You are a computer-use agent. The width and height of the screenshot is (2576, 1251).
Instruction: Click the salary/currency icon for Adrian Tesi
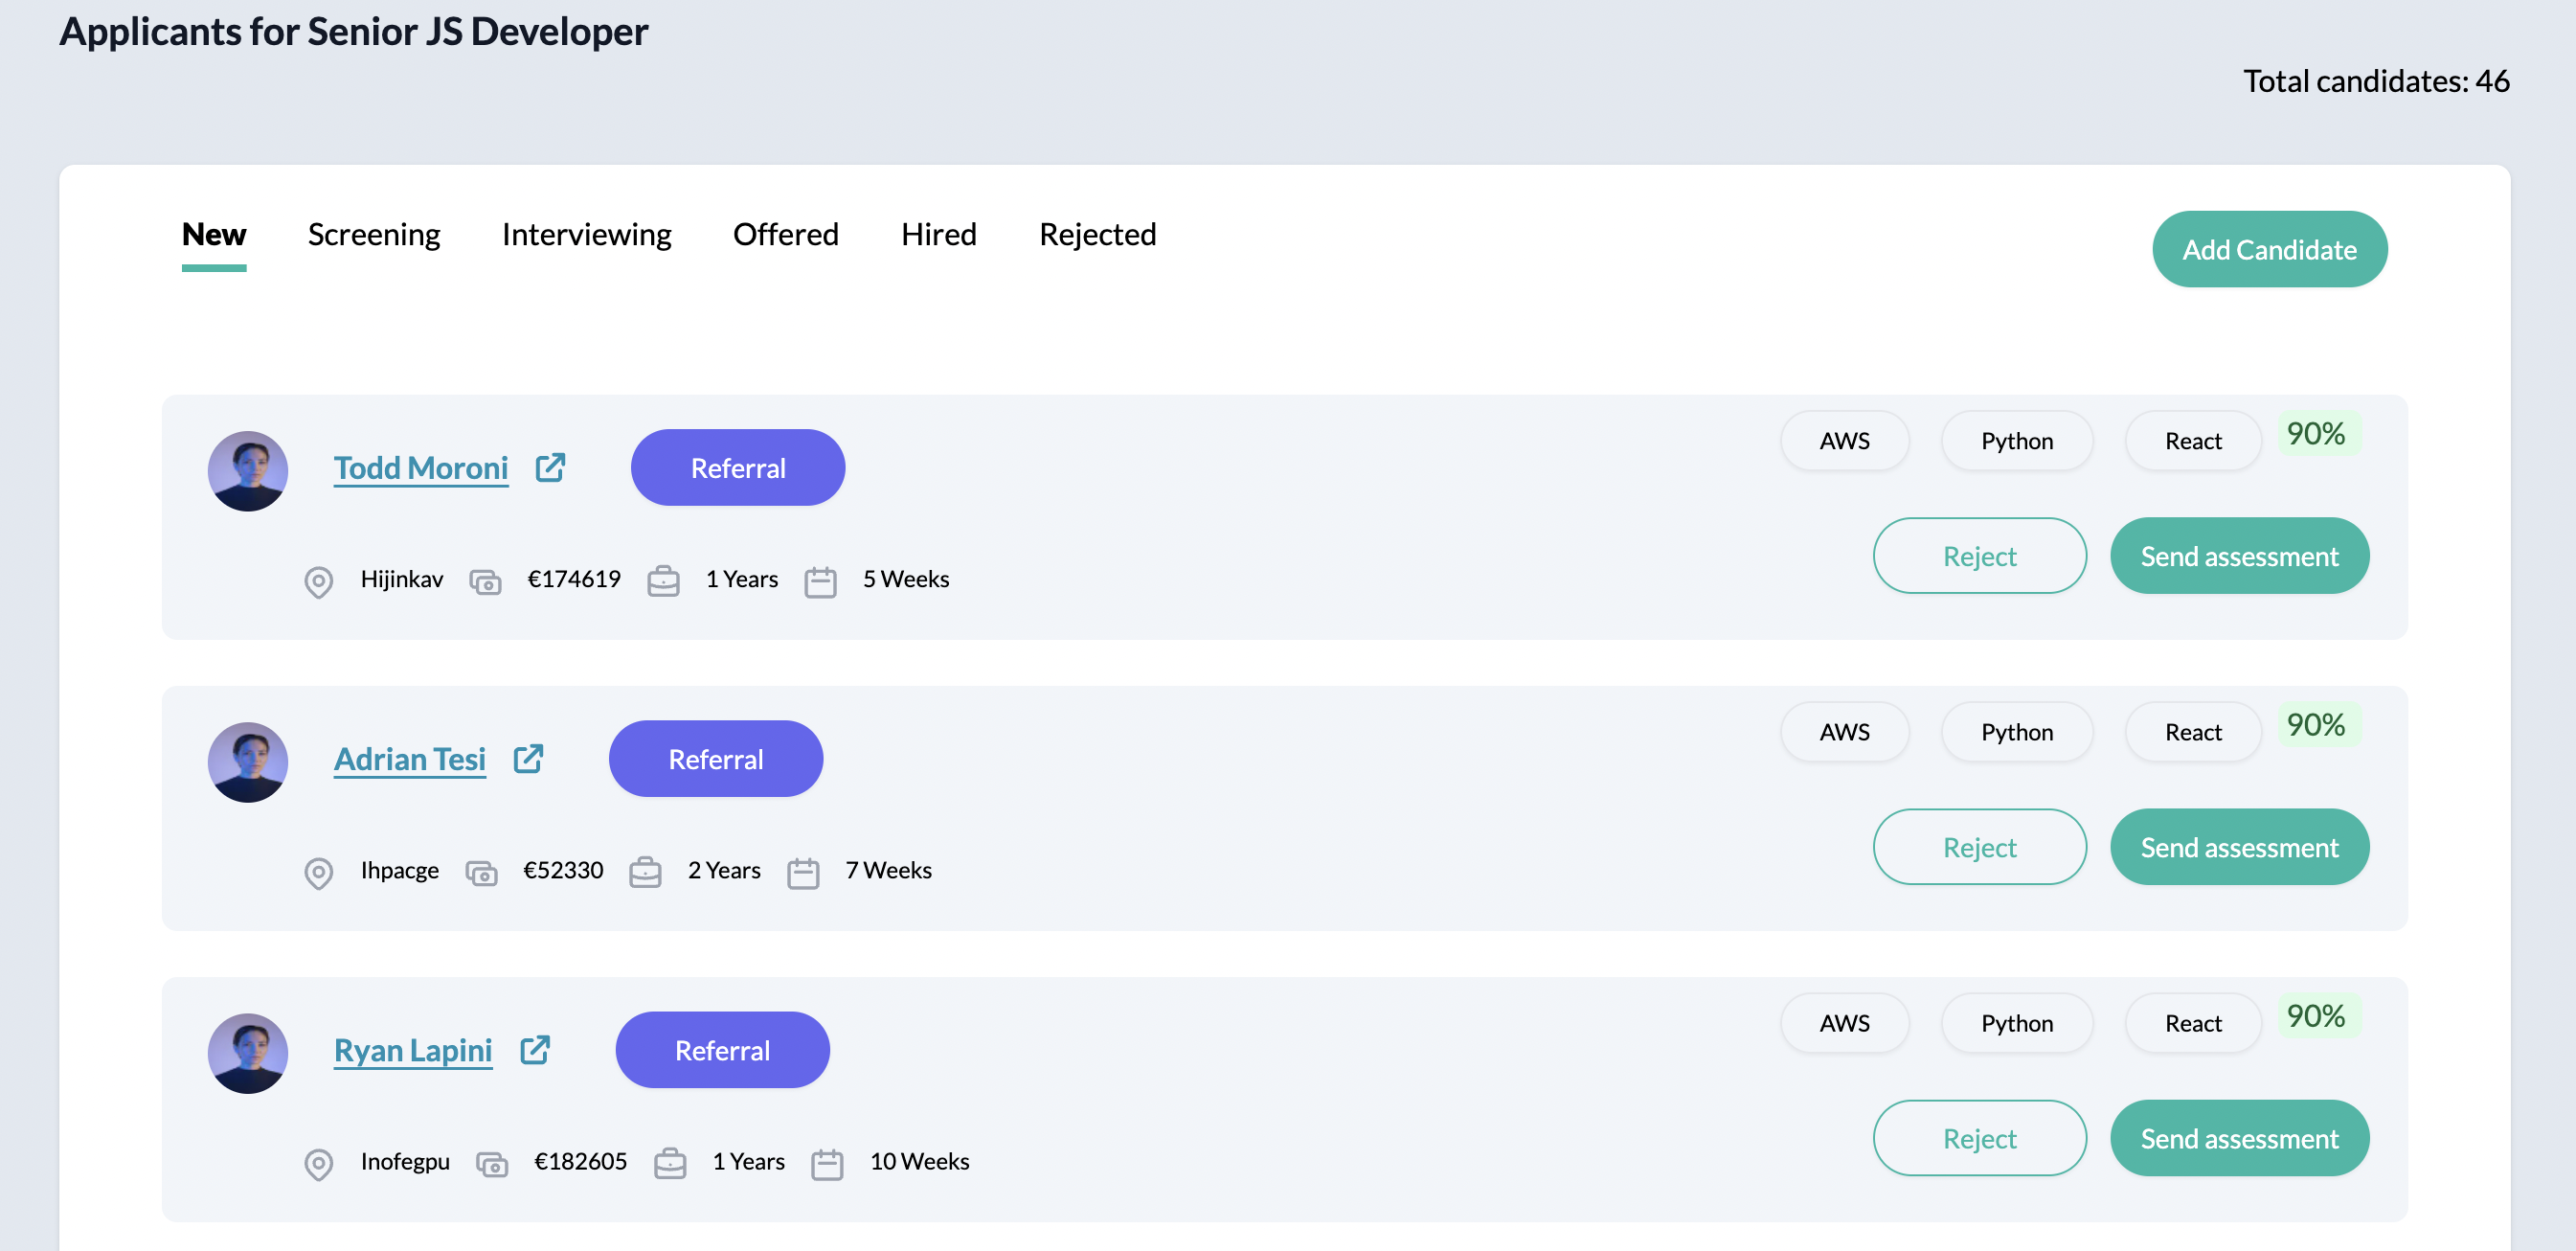click(x=483, y=872)
